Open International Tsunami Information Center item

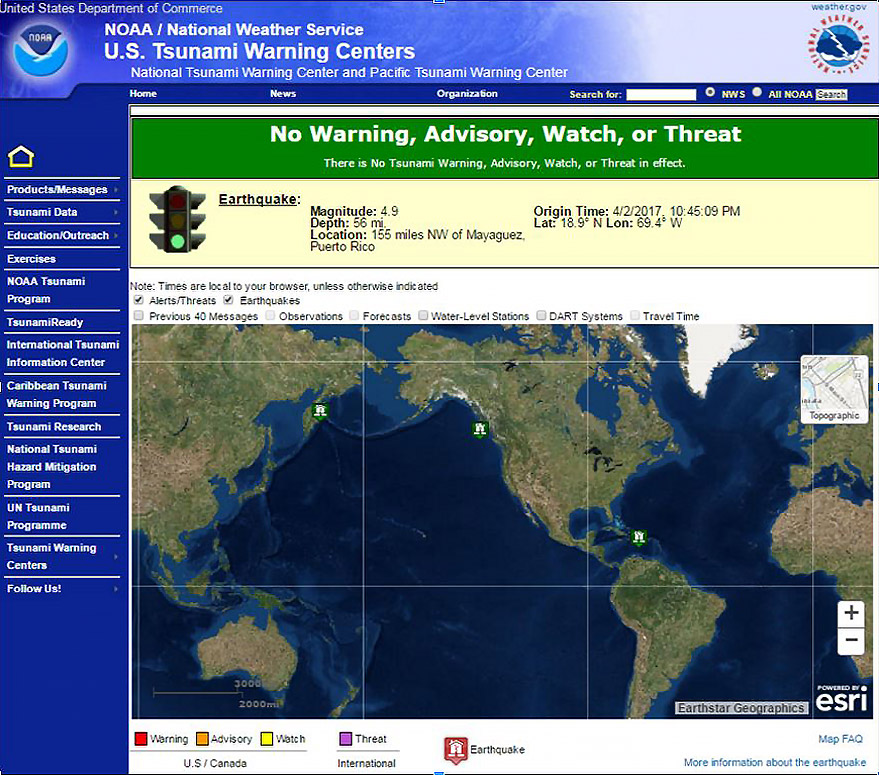[63, 353]
